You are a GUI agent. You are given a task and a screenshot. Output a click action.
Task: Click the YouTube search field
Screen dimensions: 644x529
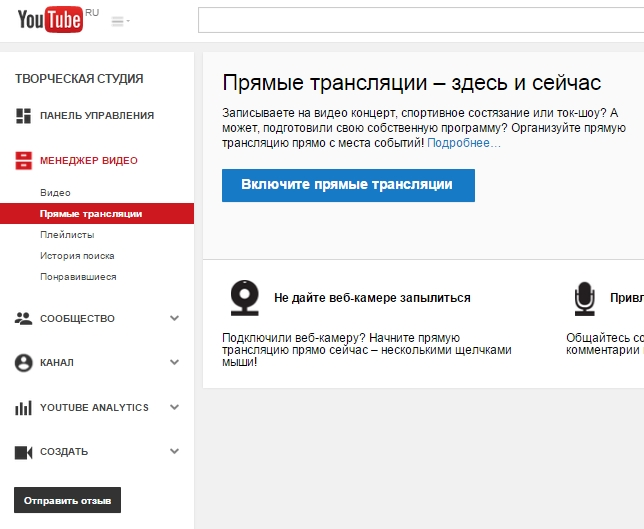(421, 20)
